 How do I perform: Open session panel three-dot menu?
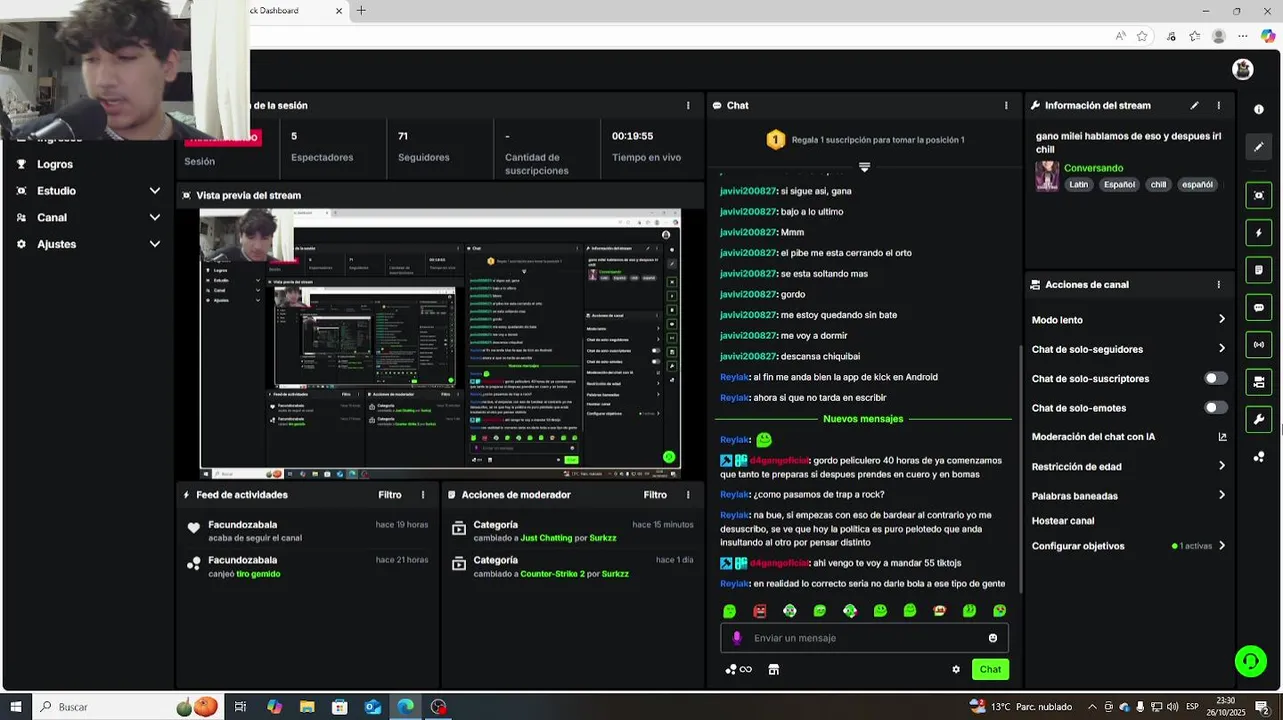tap(688, 105)
